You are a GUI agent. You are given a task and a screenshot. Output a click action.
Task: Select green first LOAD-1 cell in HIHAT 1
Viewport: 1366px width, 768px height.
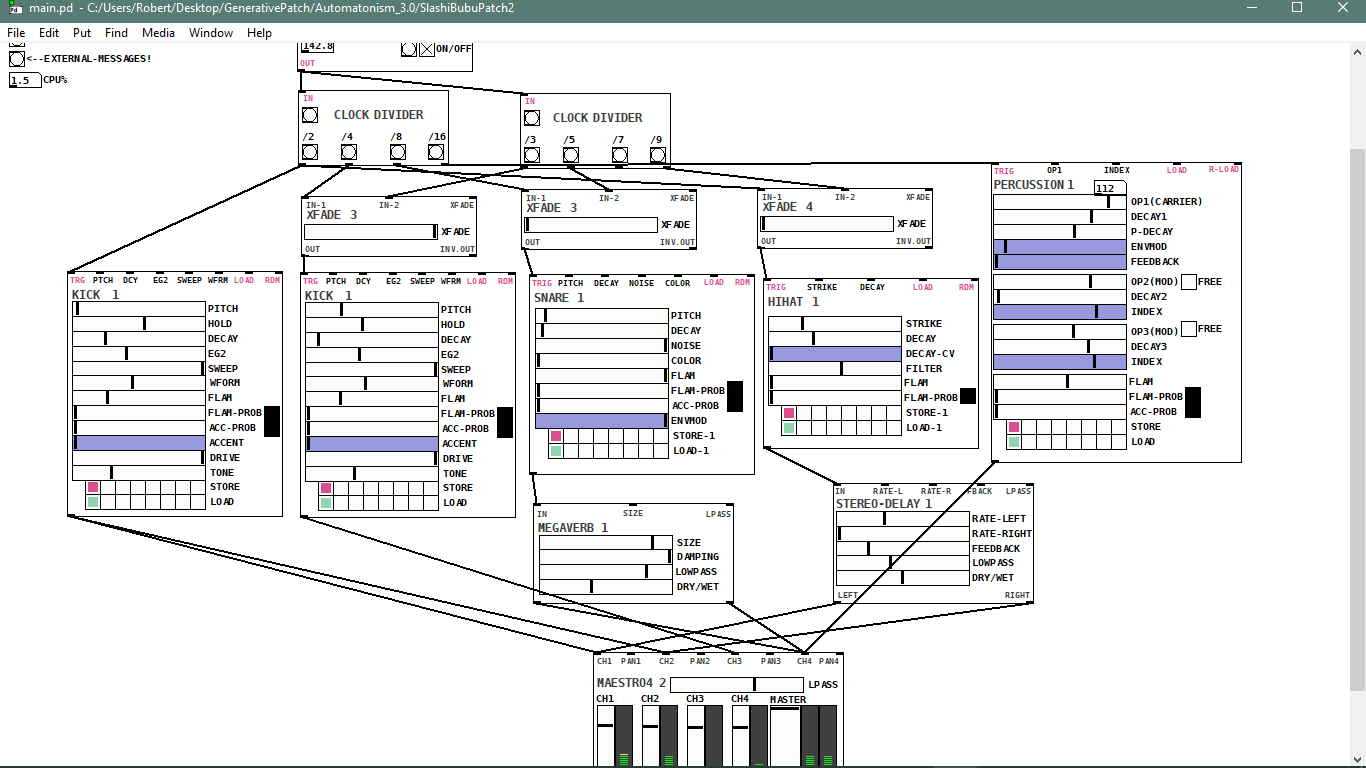pos(789,428)
